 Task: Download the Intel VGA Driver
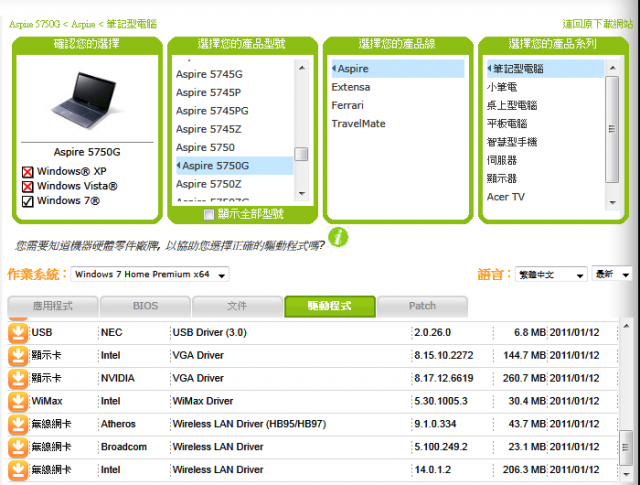tap(18, 356)
